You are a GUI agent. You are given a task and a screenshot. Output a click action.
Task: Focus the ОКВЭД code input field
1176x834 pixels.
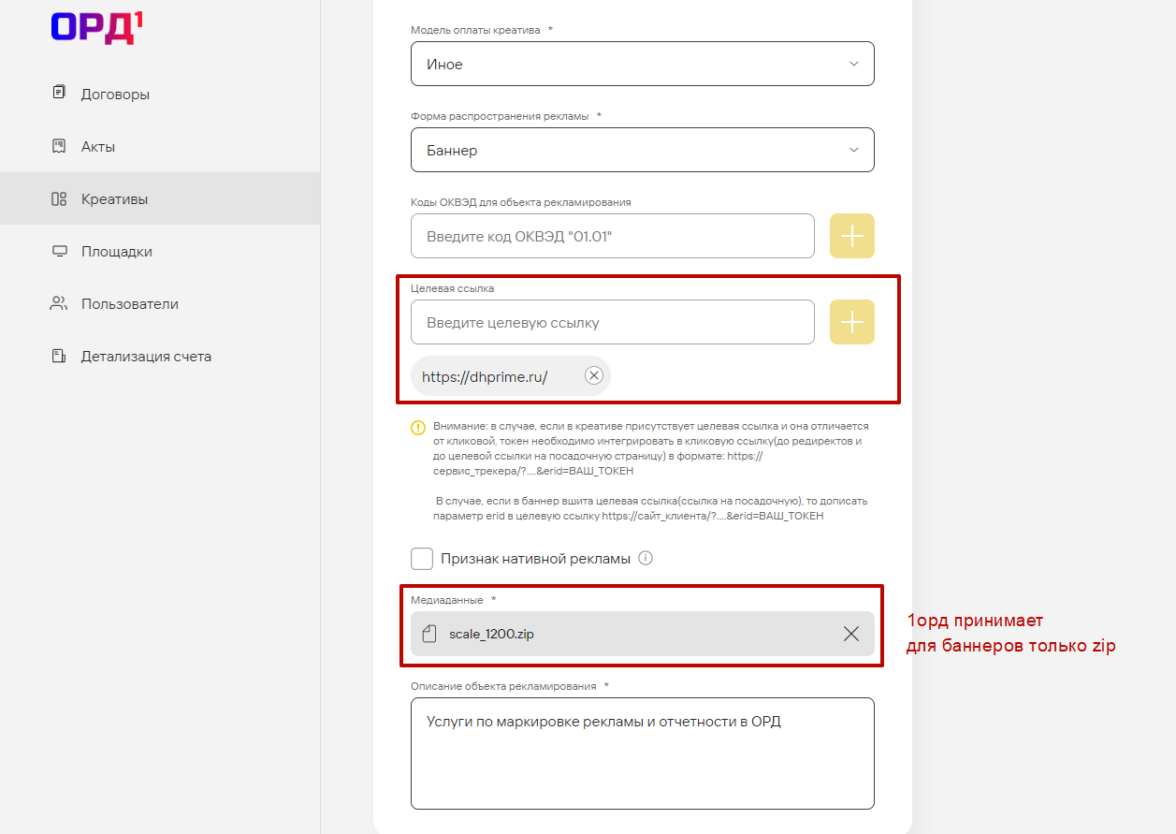coord(612,236)
